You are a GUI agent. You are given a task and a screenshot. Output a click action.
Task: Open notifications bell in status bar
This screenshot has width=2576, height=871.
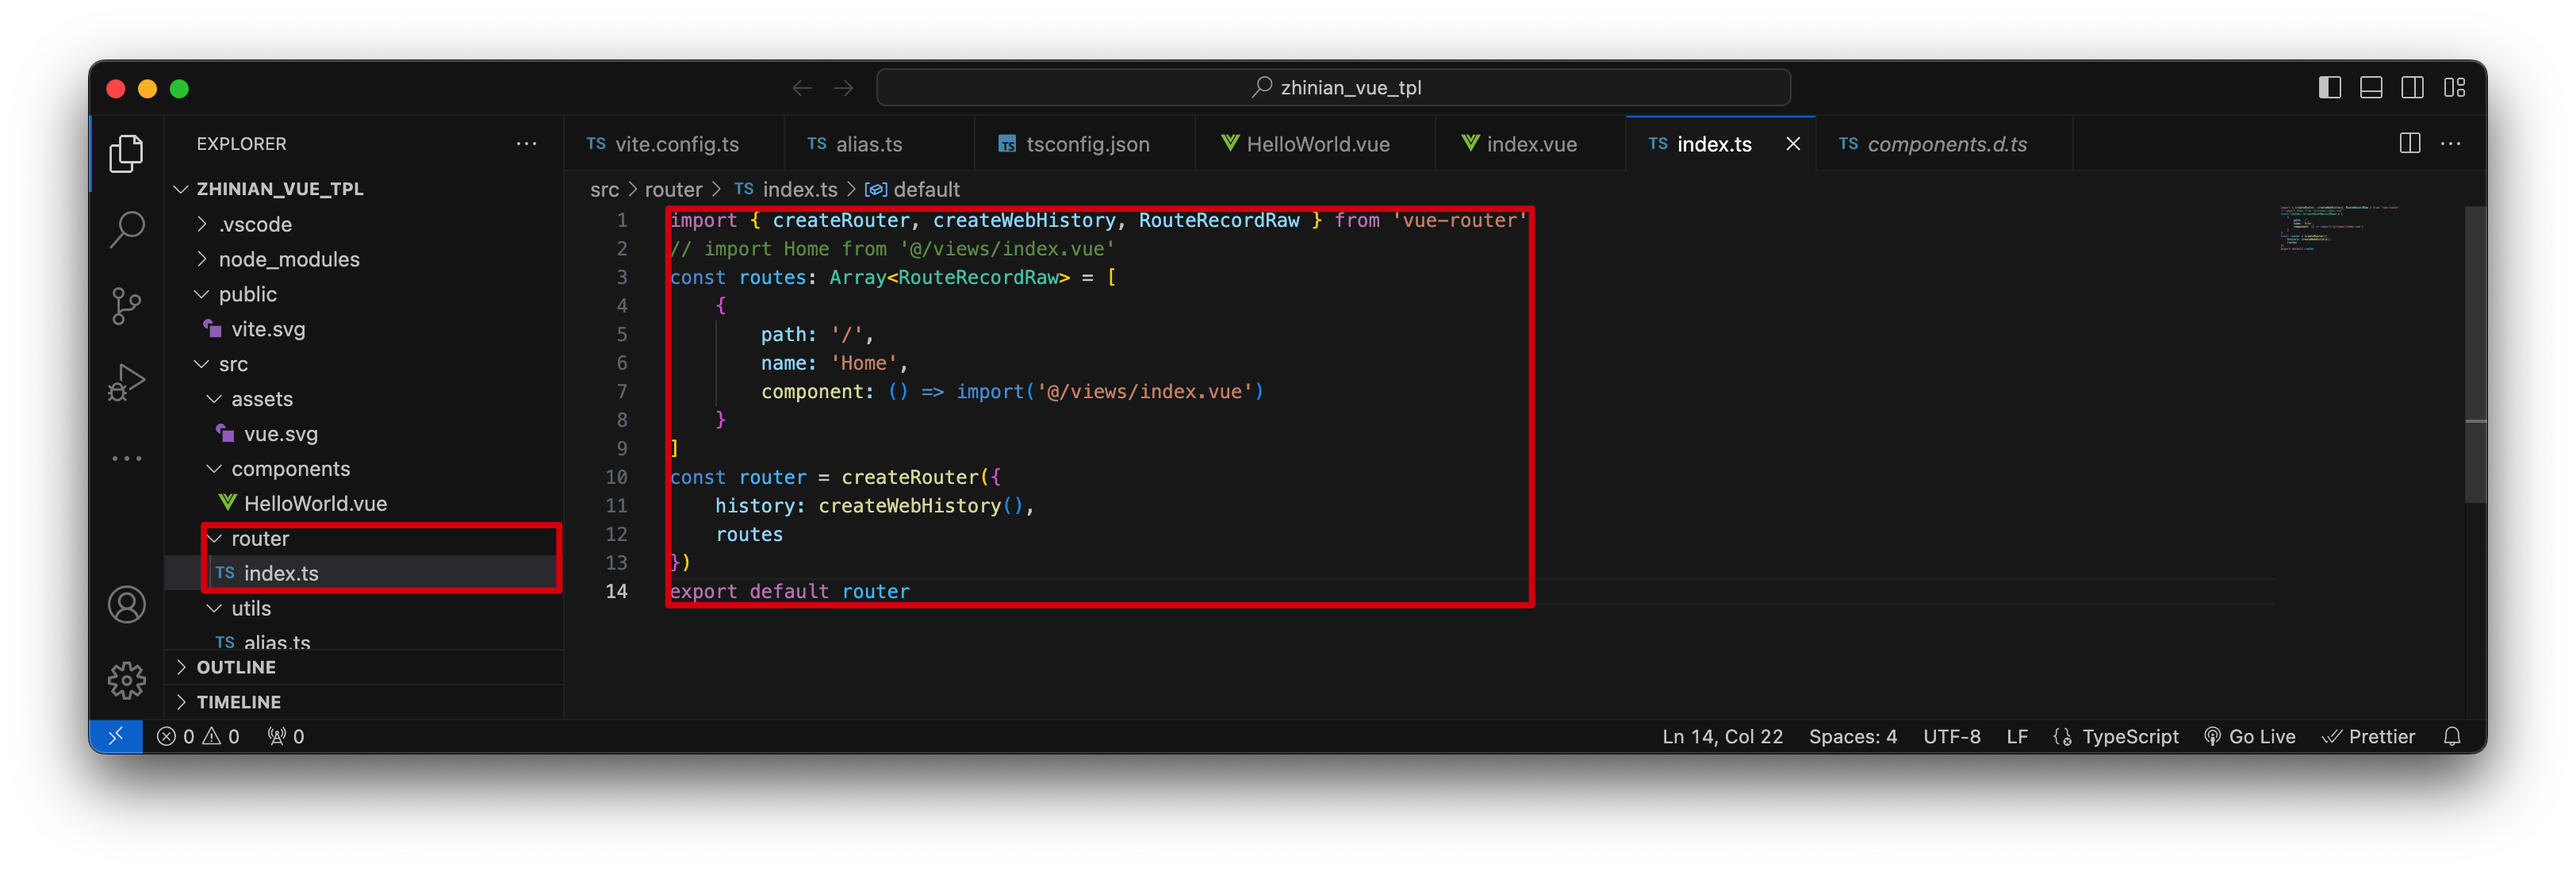pyautogui.click(x=2452, y=736)
